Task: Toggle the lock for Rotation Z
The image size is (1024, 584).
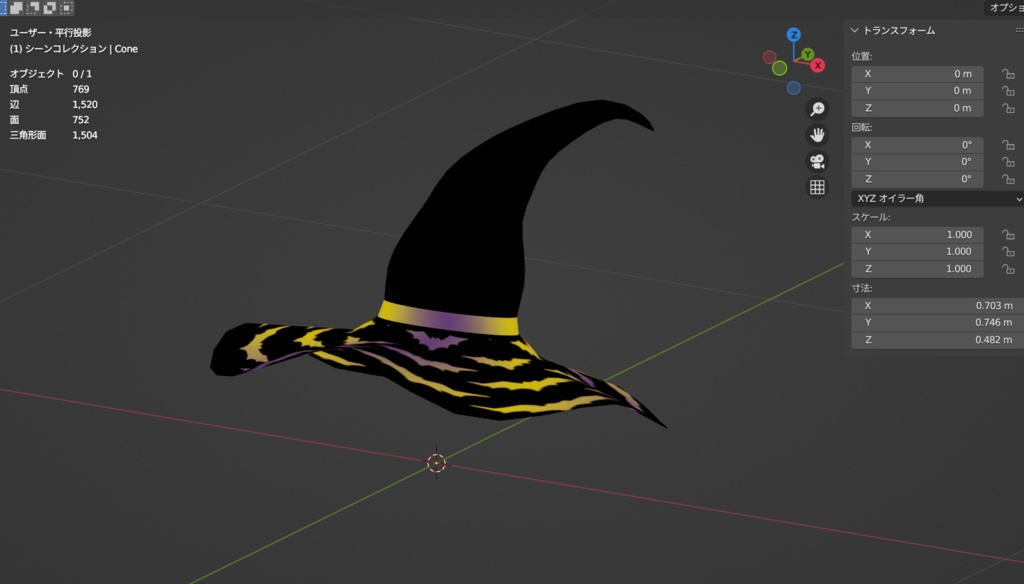Action: tap(1008, 178)
